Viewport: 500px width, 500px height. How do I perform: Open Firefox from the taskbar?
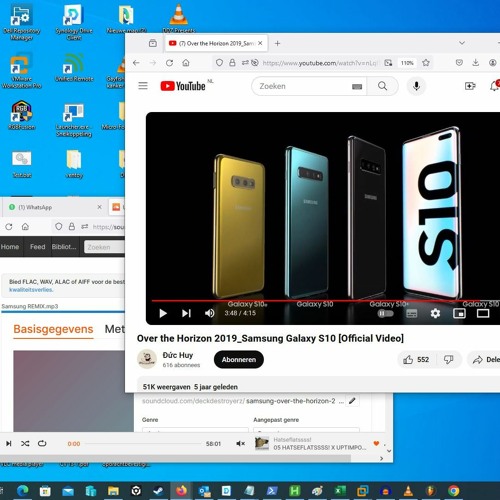pos(181,491)
